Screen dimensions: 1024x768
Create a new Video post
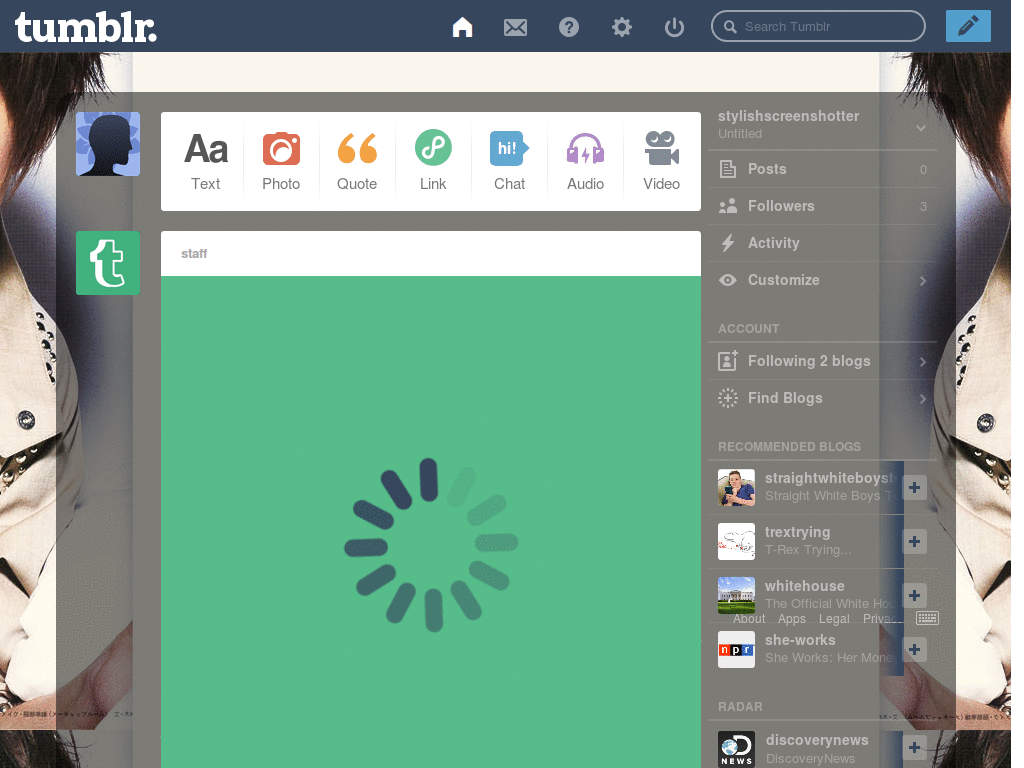tap(662, 161)
